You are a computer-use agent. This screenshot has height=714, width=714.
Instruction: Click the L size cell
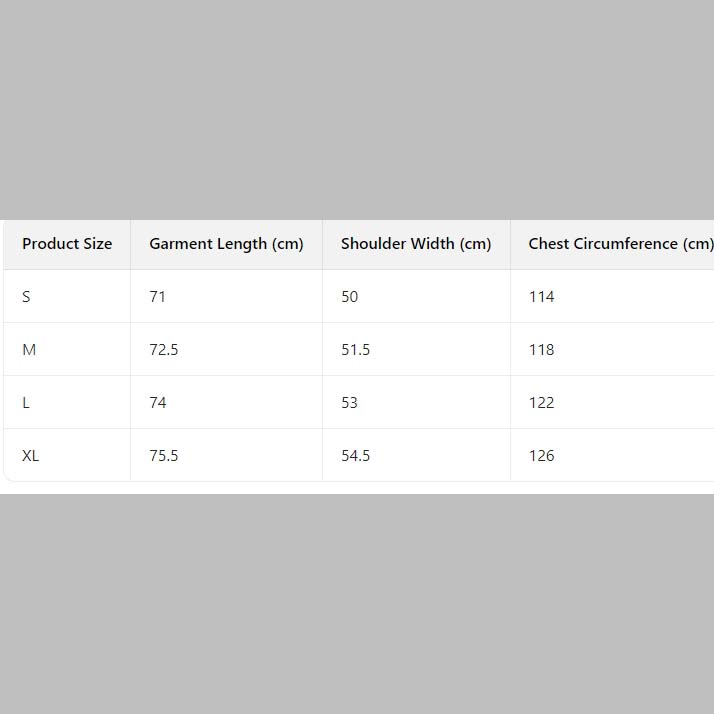tap(26, 403)
